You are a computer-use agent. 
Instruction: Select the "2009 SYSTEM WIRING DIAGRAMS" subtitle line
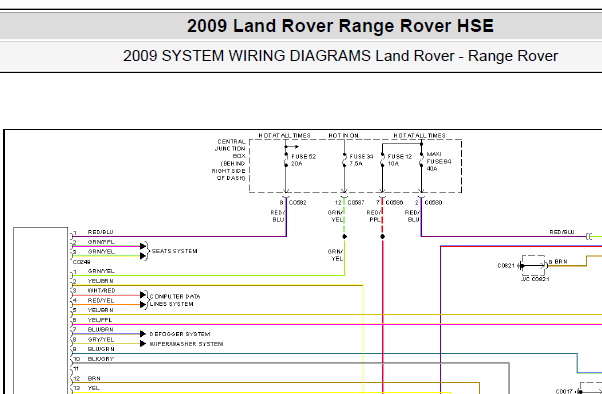[340, 56]
